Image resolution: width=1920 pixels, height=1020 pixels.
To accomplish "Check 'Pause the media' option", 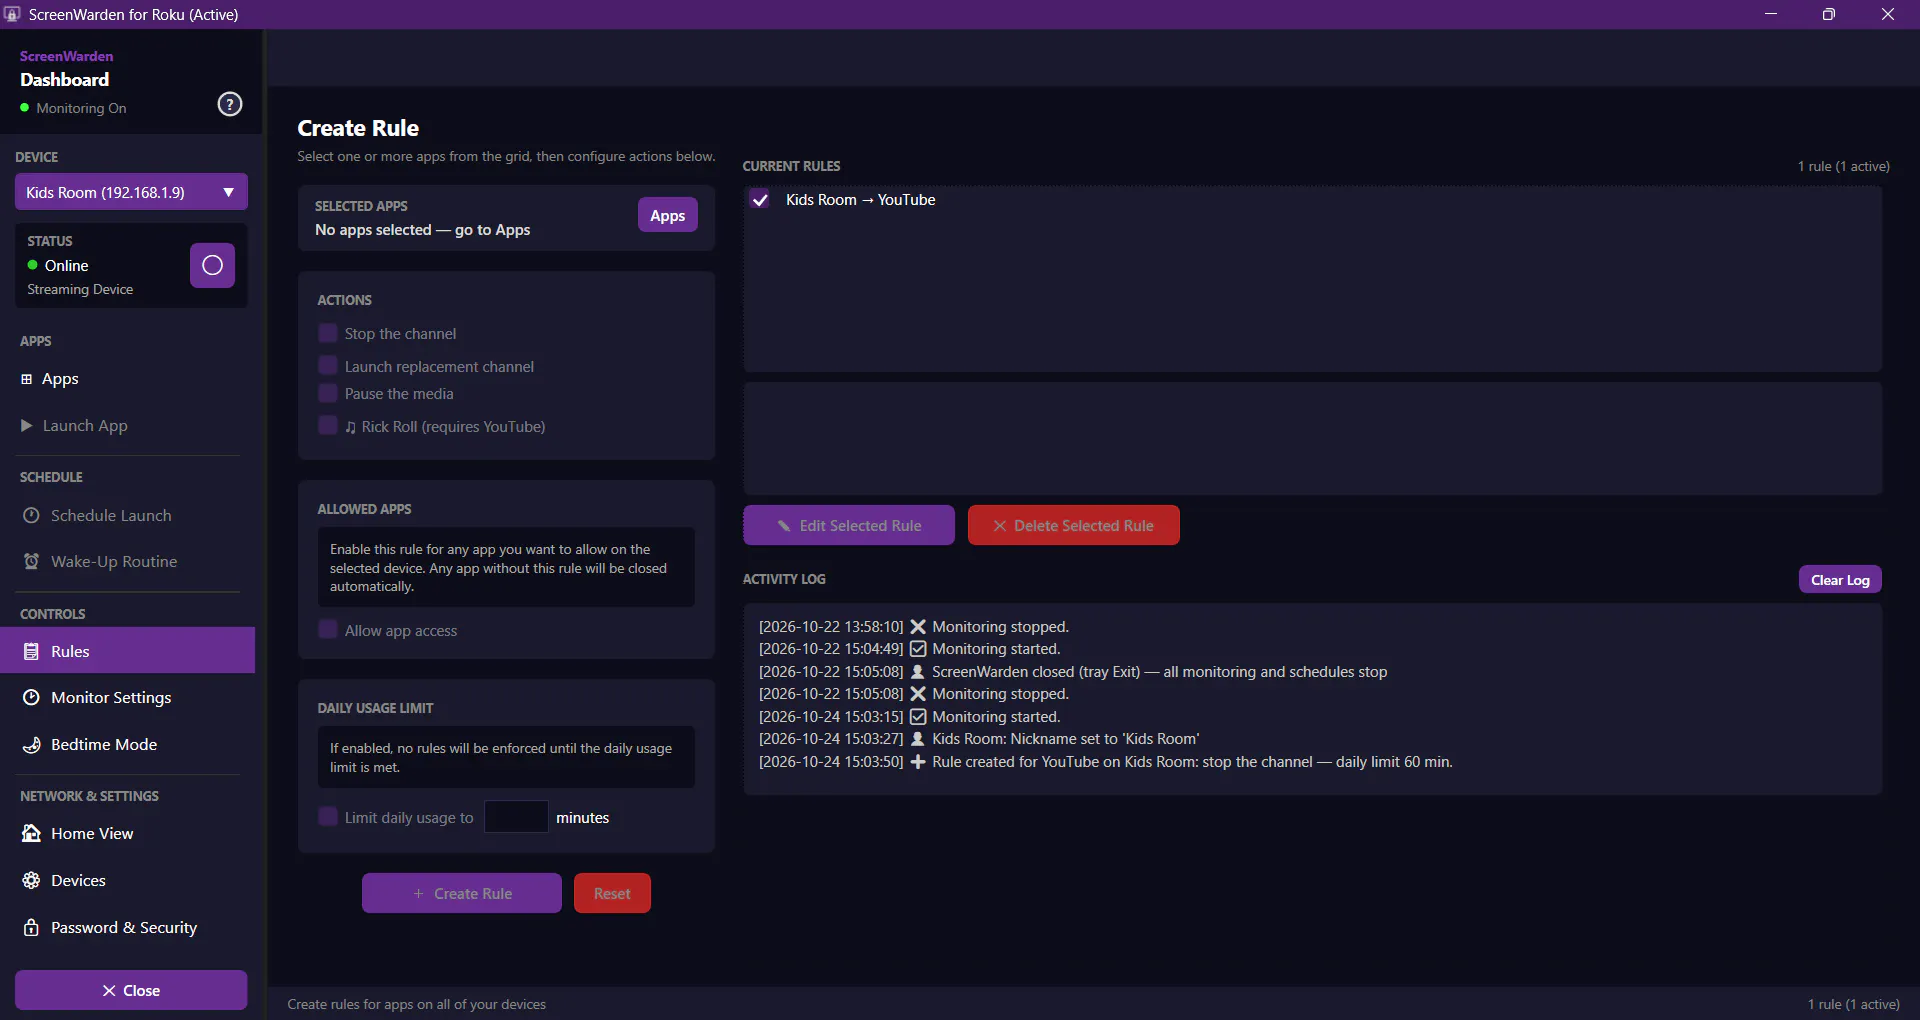I will 328,393.
